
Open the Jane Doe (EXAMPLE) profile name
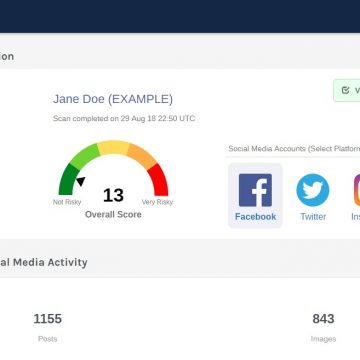(x=113, y=99)
